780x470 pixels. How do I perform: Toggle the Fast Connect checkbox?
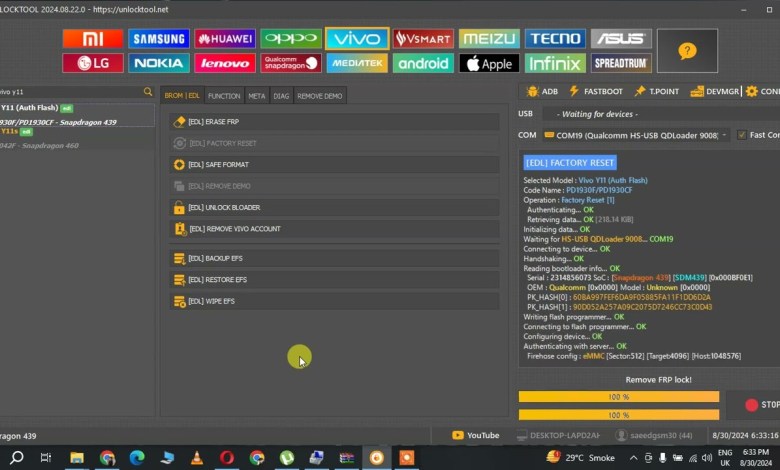point(741,135)
